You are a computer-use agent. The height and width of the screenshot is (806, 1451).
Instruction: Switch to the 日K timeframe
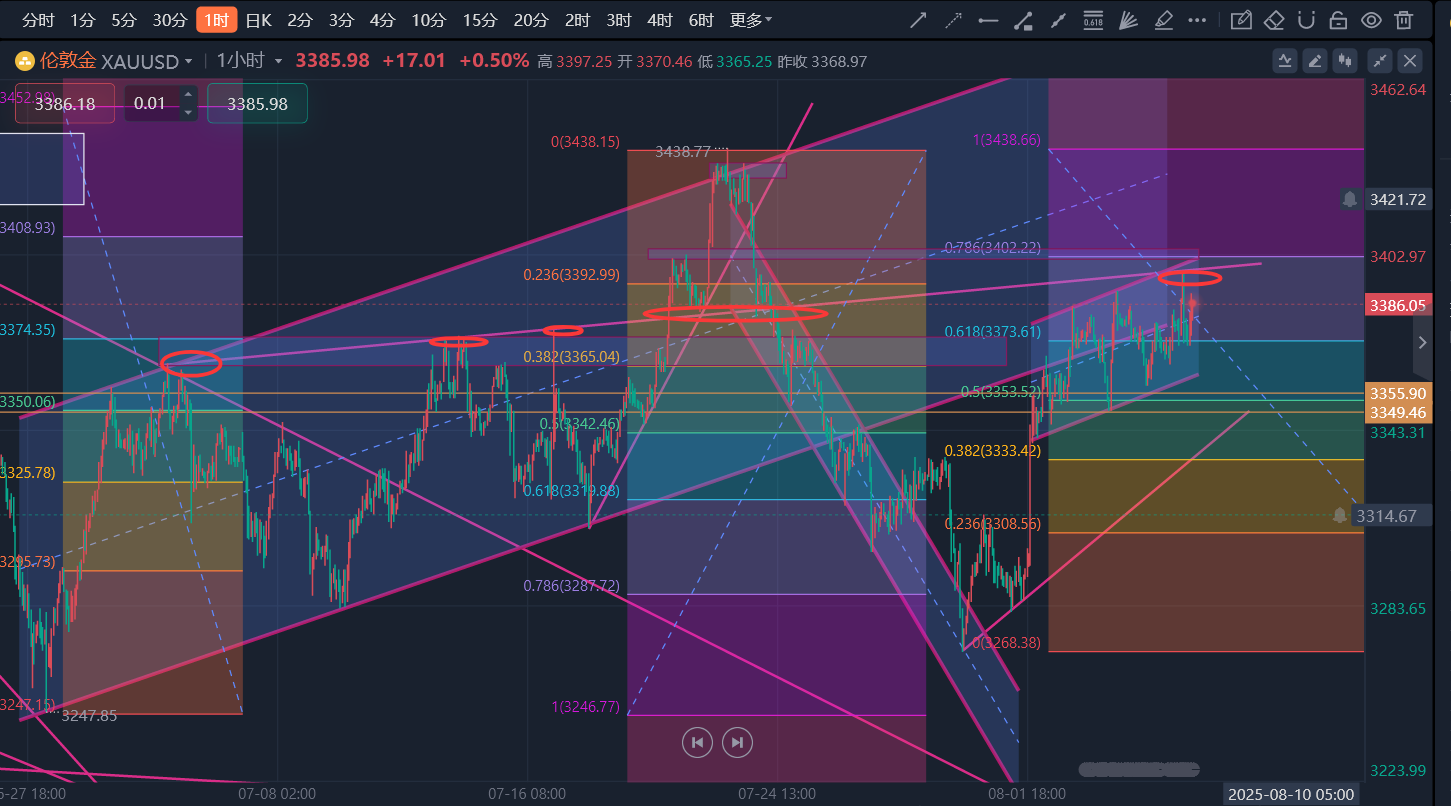(x=259, y=20)
